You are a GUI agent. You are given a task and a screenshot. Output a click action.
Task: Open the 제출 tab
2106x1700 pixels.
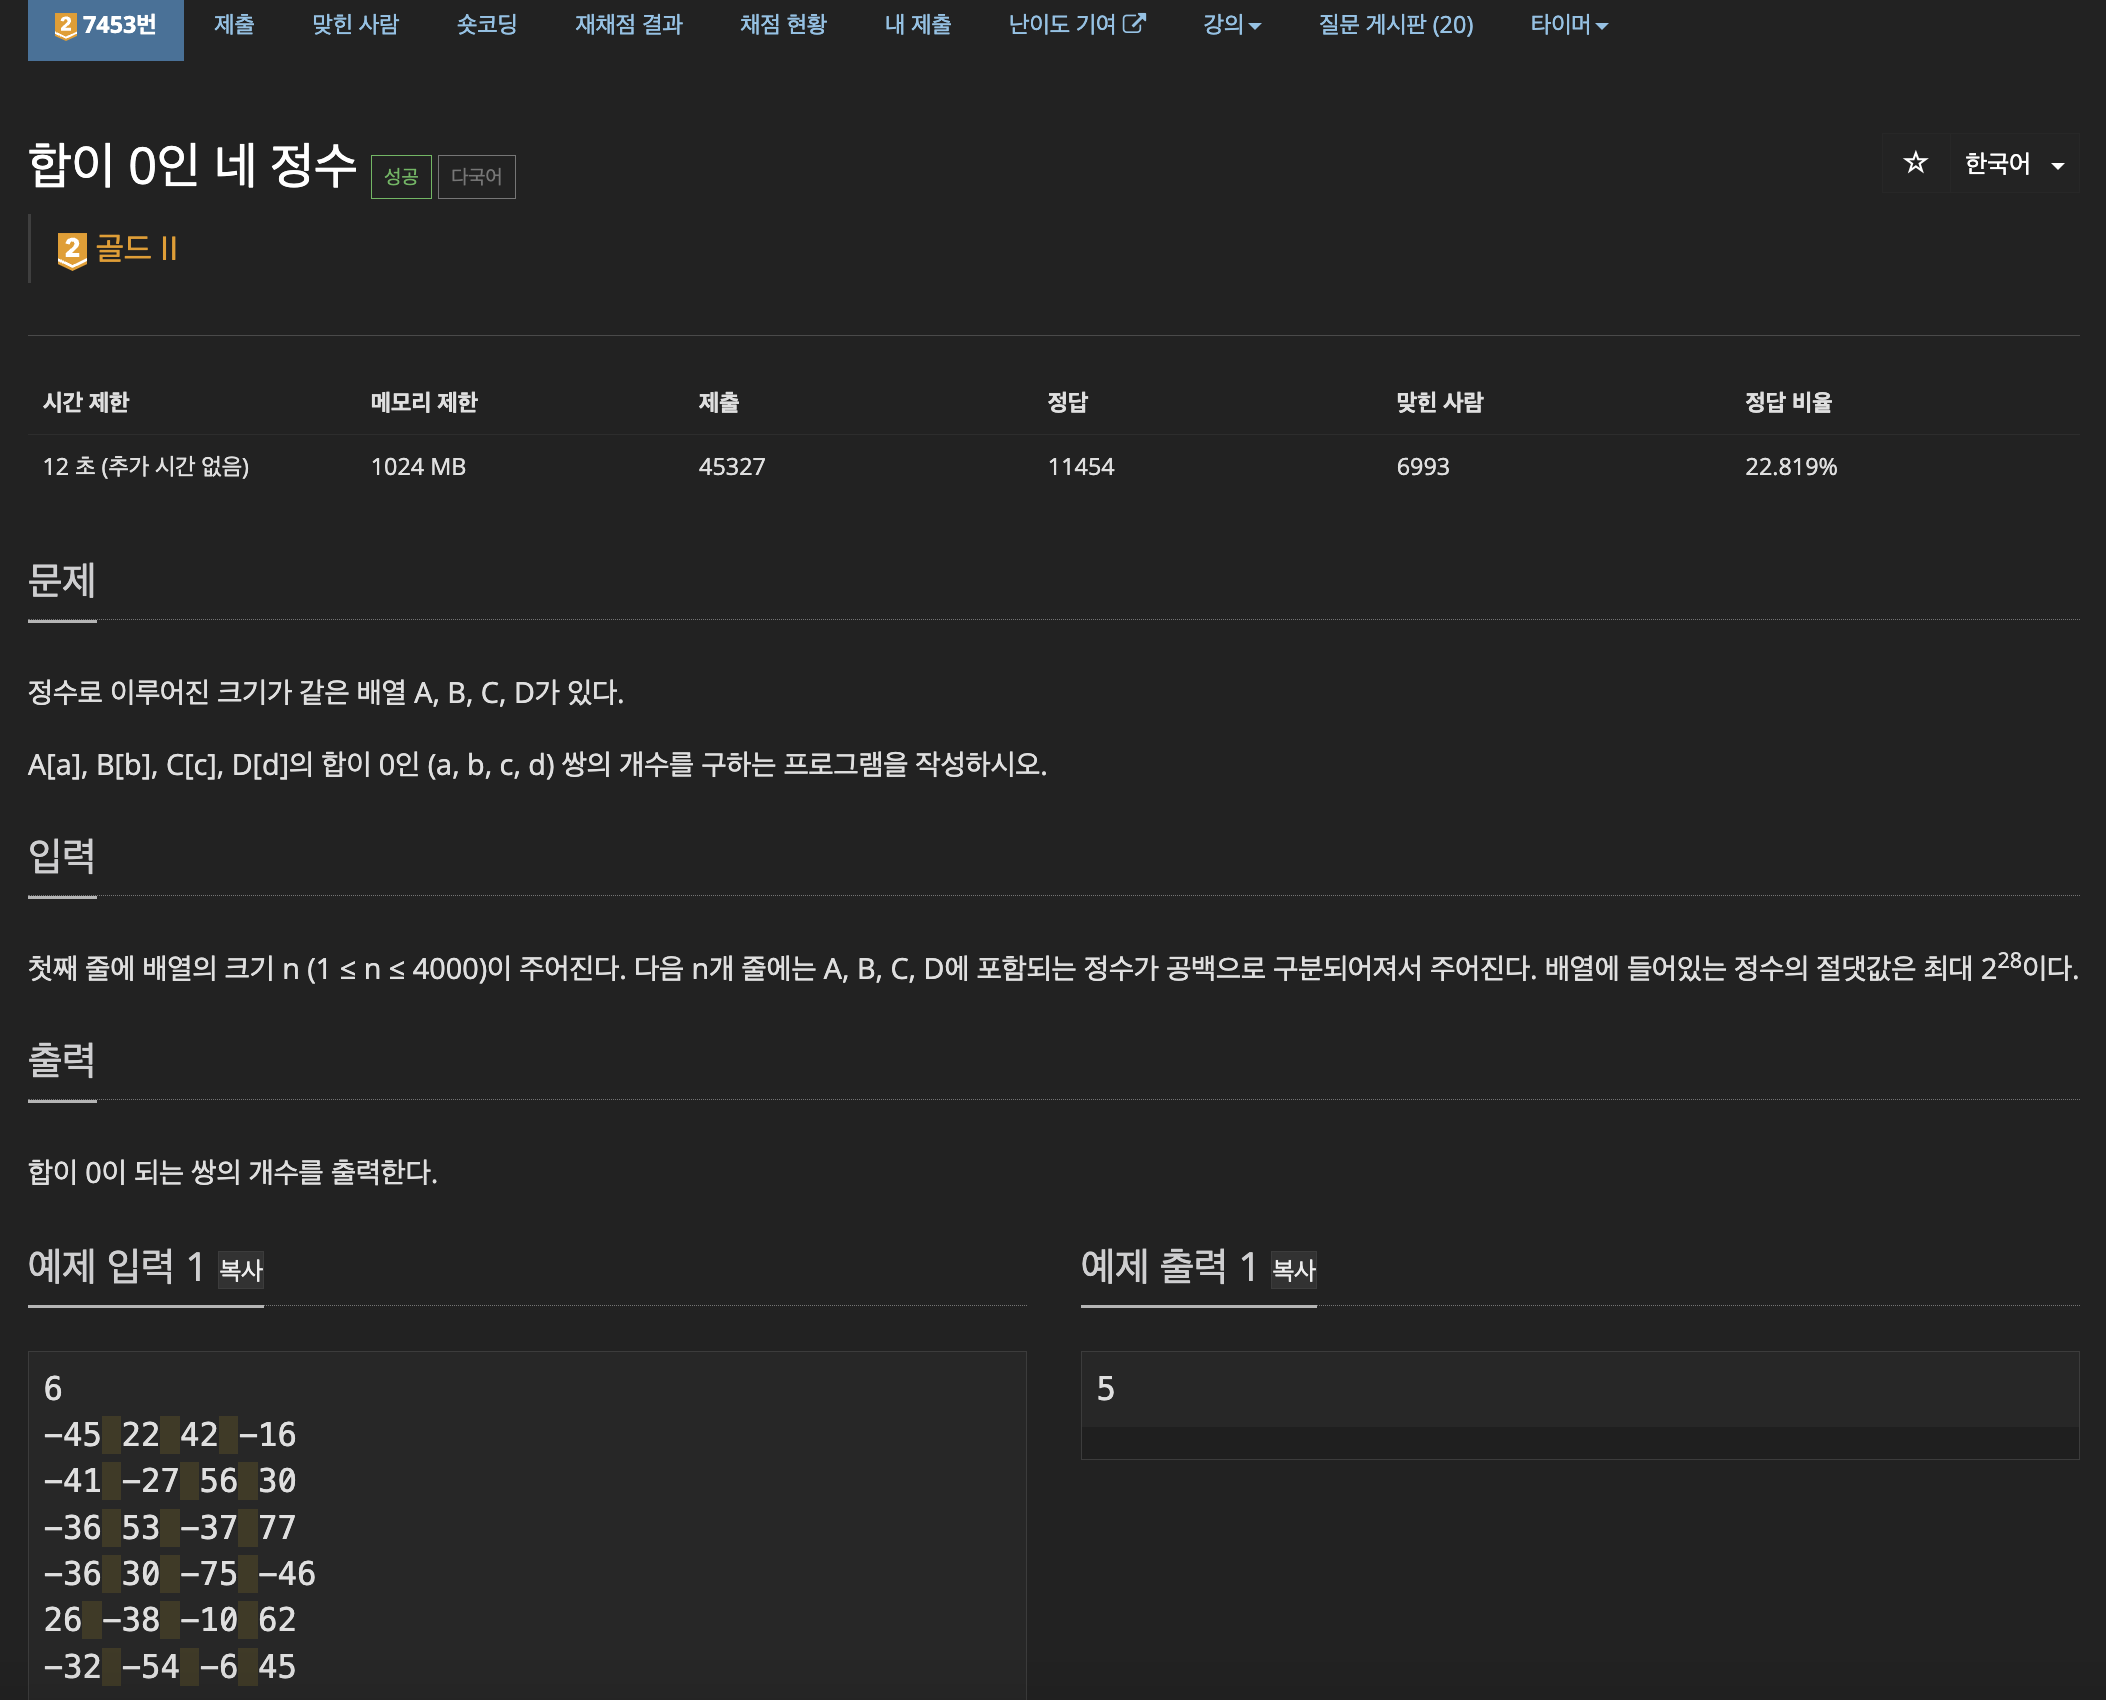234,25
